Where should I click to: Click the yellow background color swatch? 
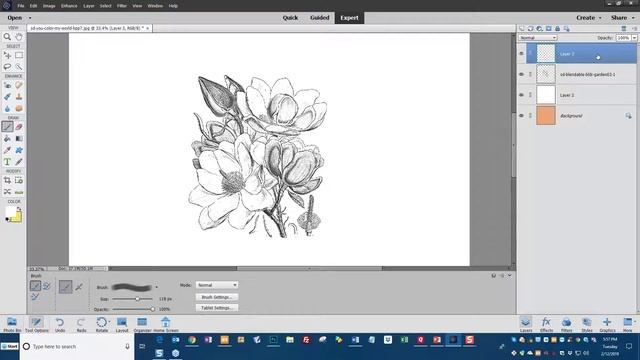coord(18,218)
